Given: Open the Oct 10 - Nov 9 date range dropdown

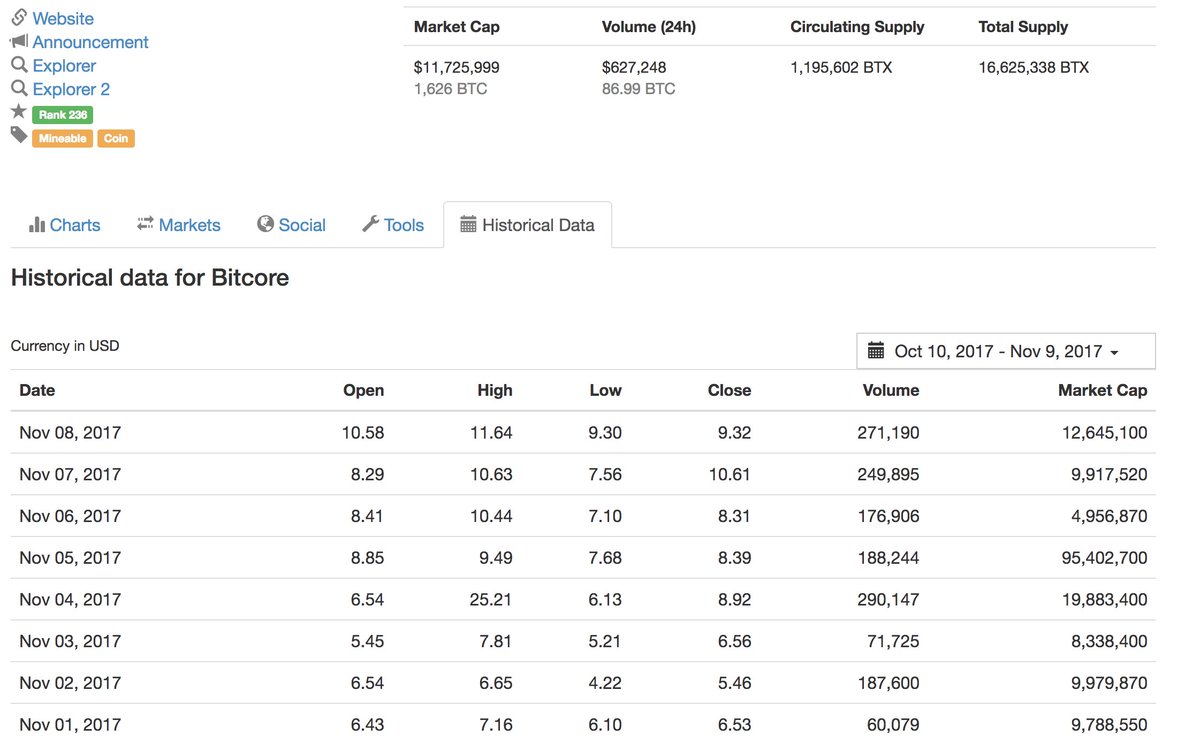Looking at the screenshot, I should click(x=1006, y=351).
